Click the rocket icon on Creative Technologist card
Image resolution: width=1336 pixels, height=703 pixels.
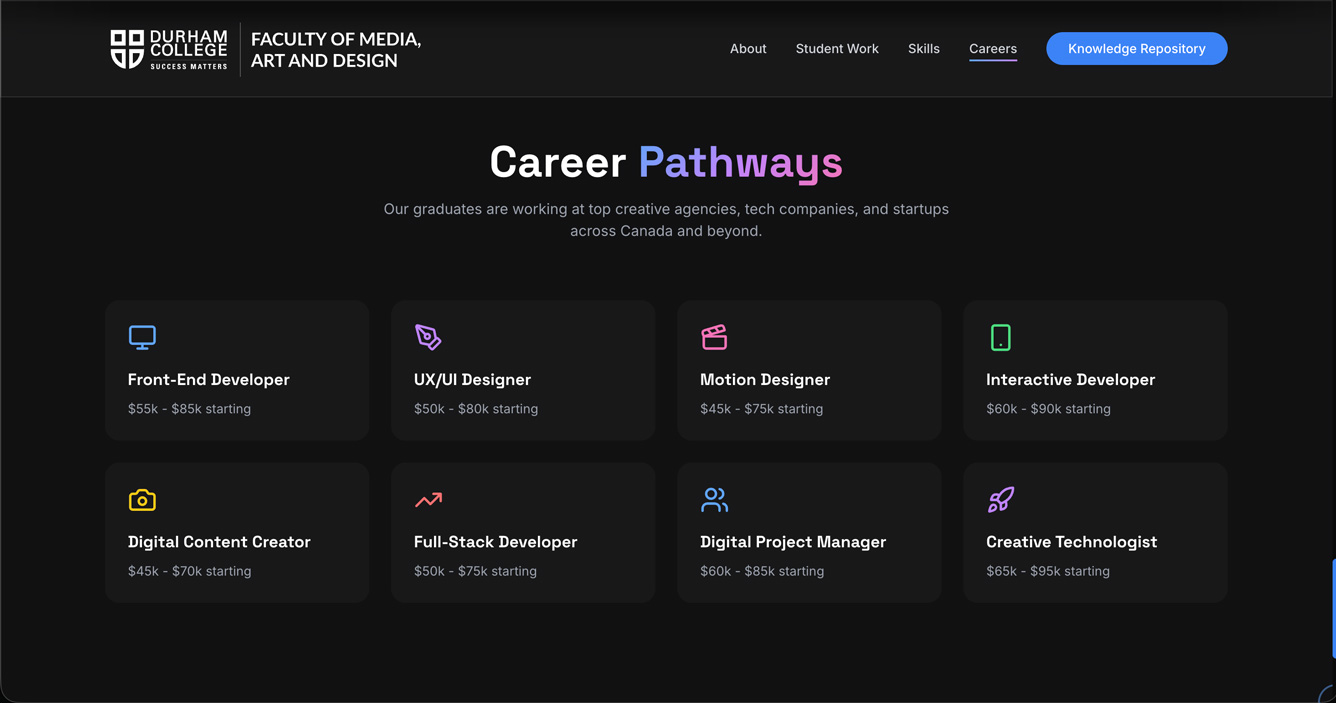[1000, 499]
